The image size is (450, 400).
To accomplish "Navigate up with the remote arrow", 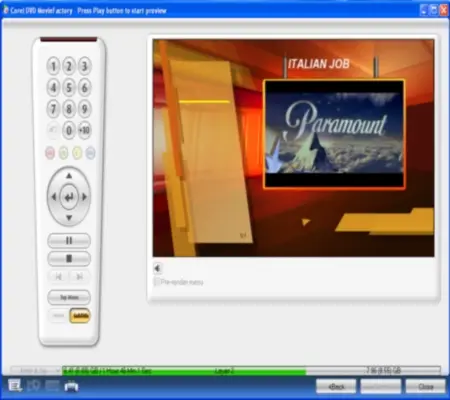I will coord(69,176).
